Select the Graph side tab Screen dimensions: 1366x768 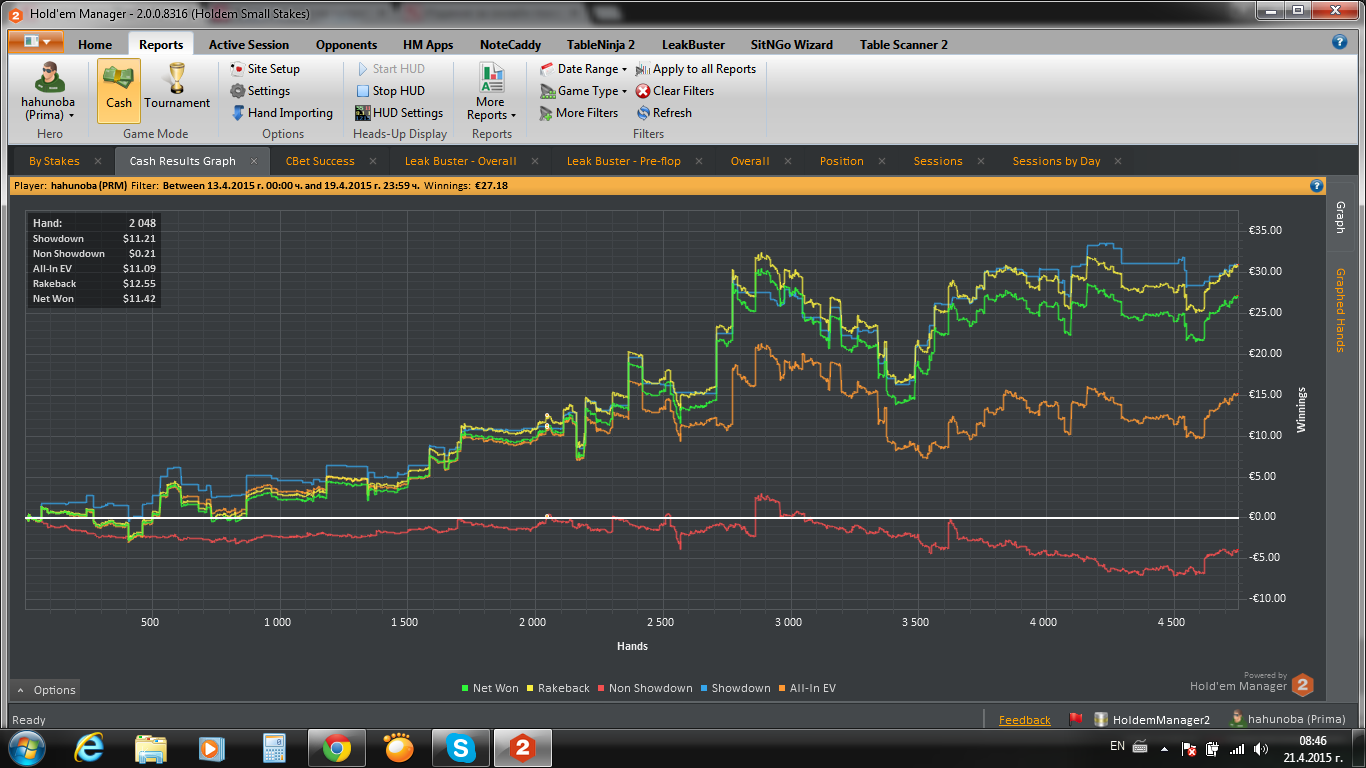[1340, 217]
